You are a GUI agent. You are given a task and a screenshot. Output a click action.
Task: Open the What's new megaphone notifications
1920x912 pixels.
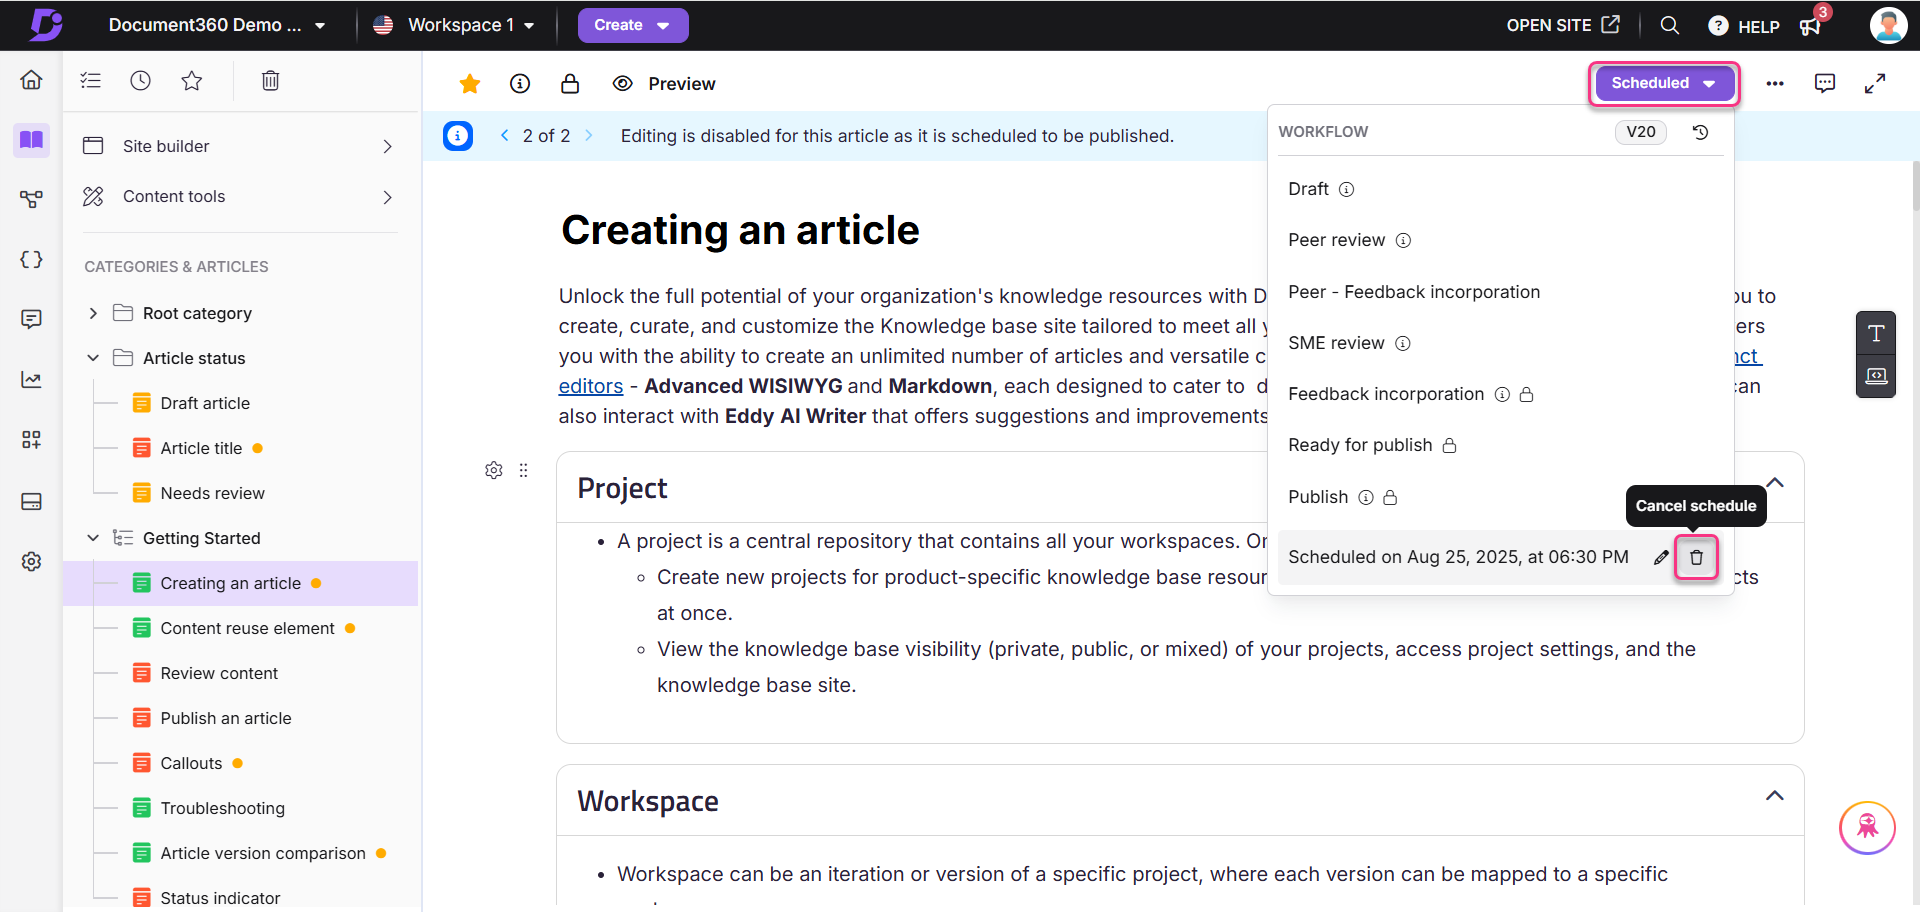[x=1811, y=26]
